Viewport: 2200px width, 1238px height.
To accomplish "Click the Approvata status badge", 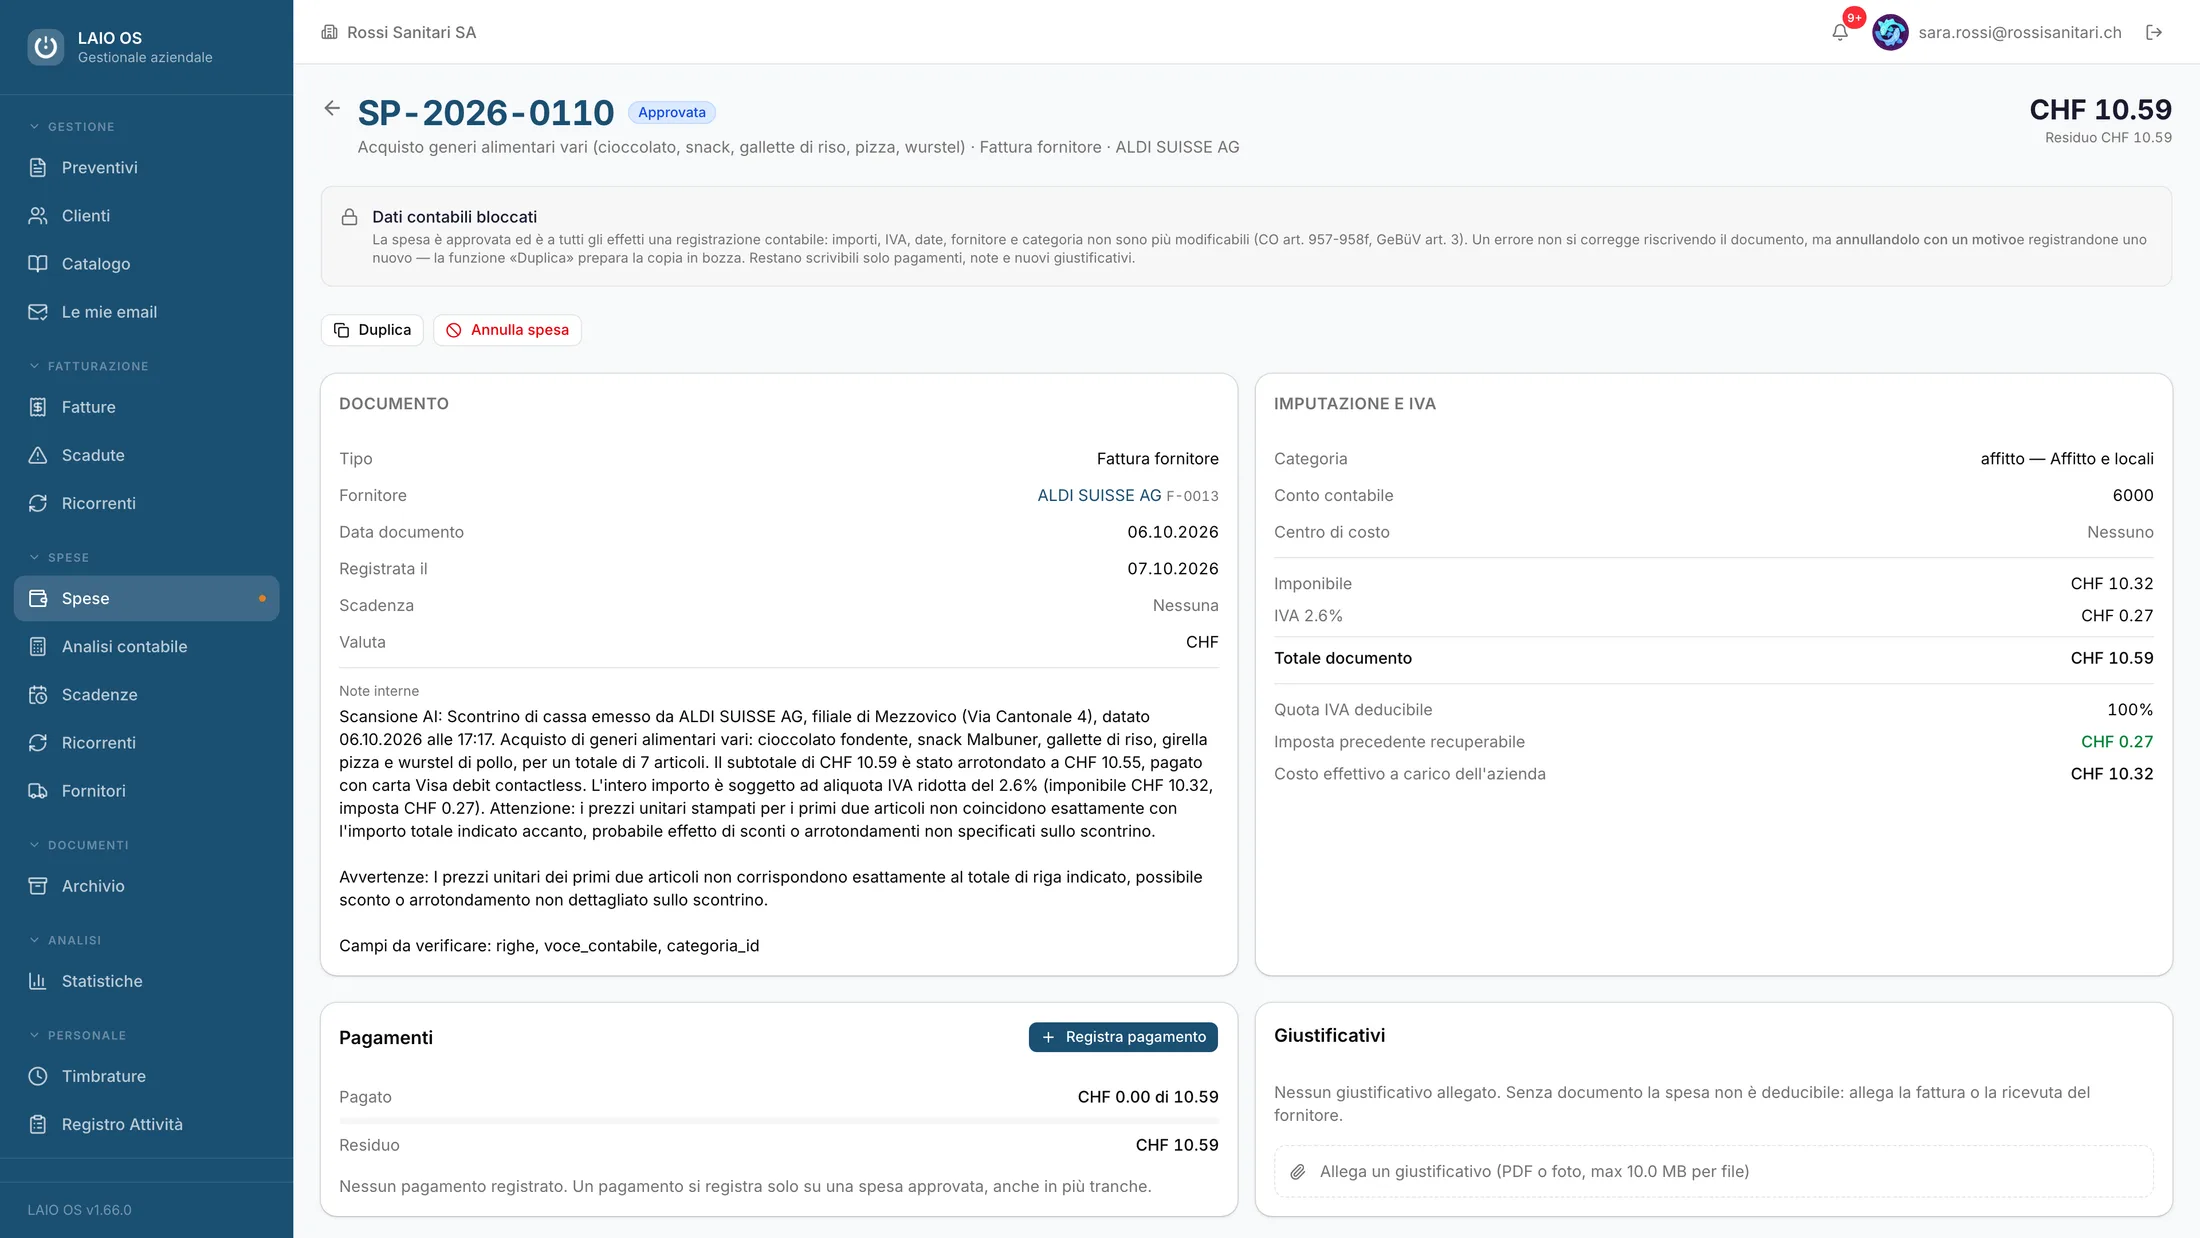I will coord(672,112).
